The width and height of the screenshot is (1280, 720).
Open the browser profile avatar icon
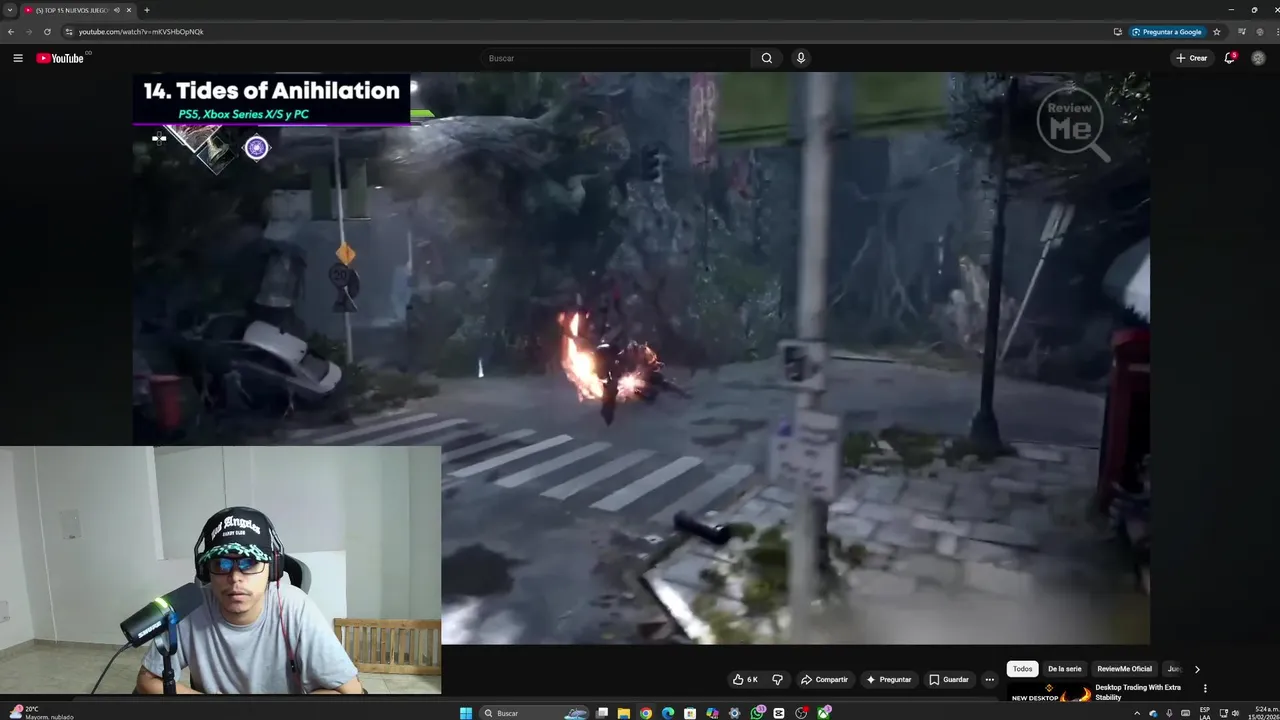(1260, 31)
